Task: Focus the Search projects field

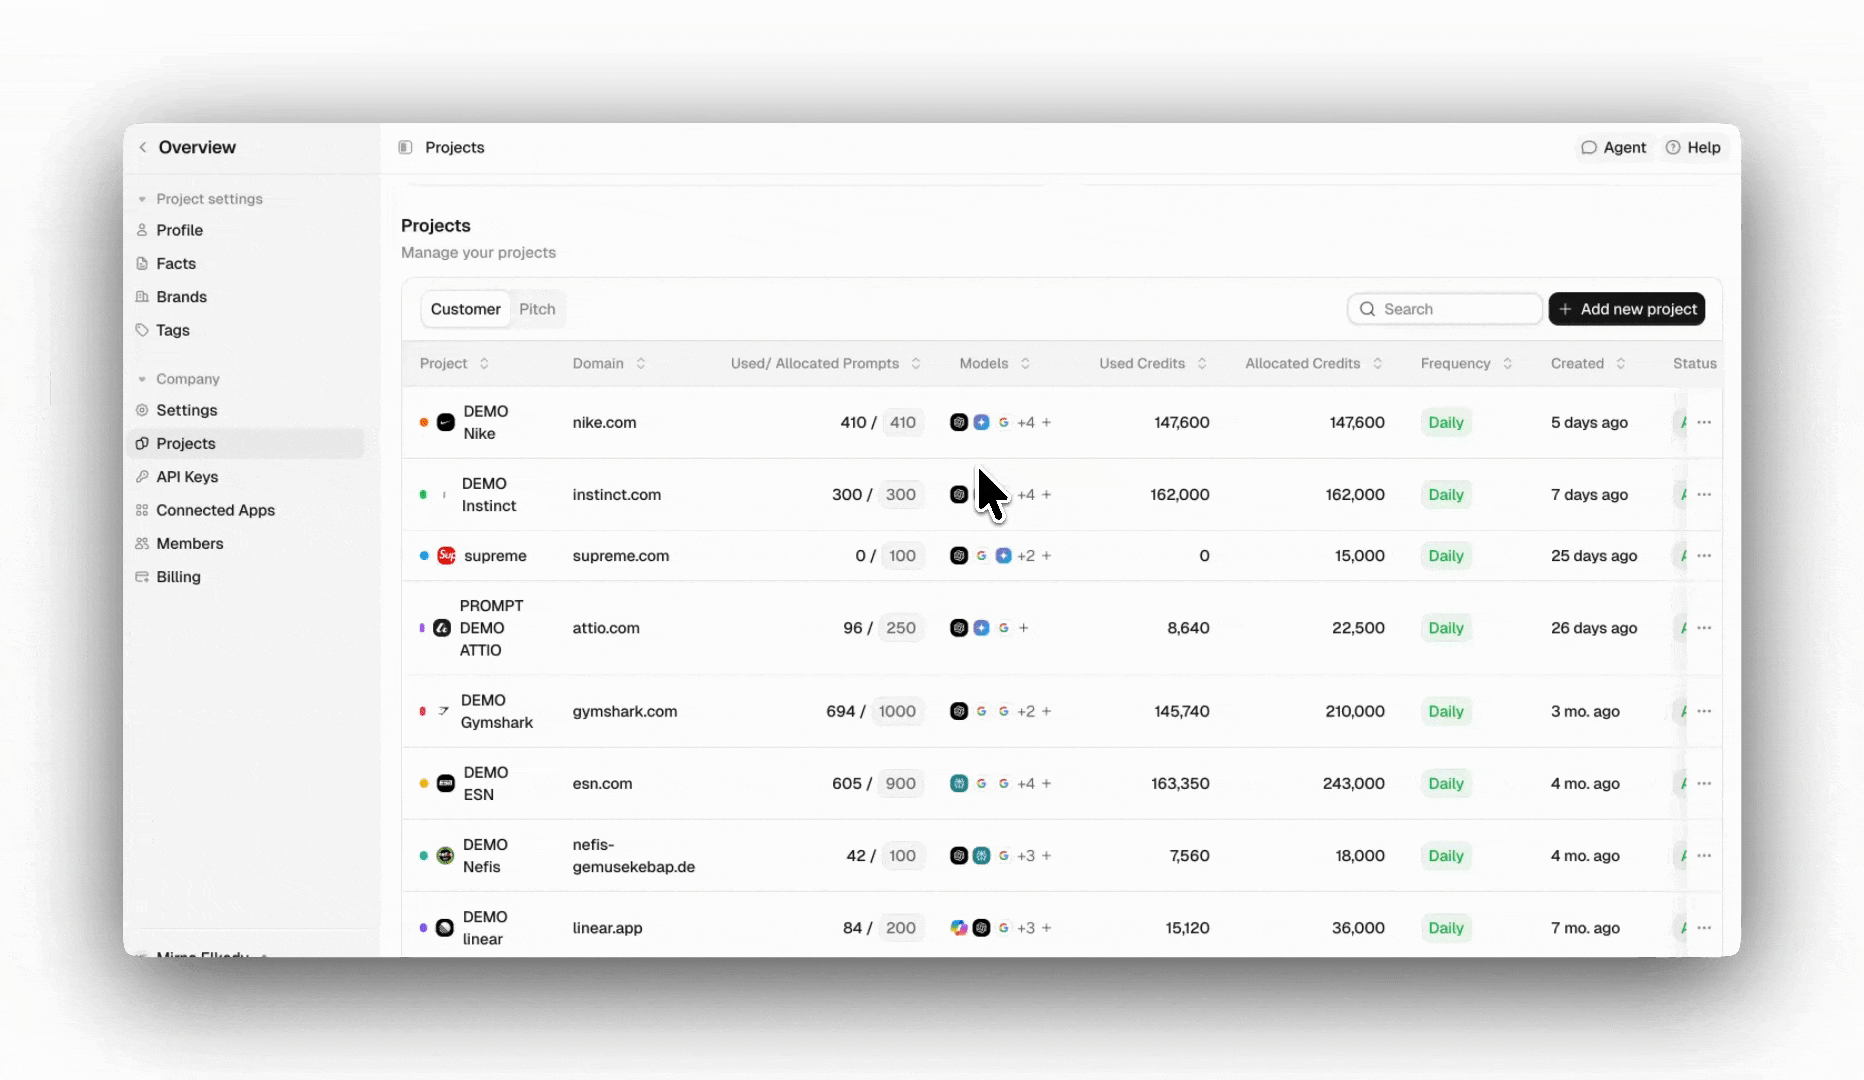Action: 1444,309
